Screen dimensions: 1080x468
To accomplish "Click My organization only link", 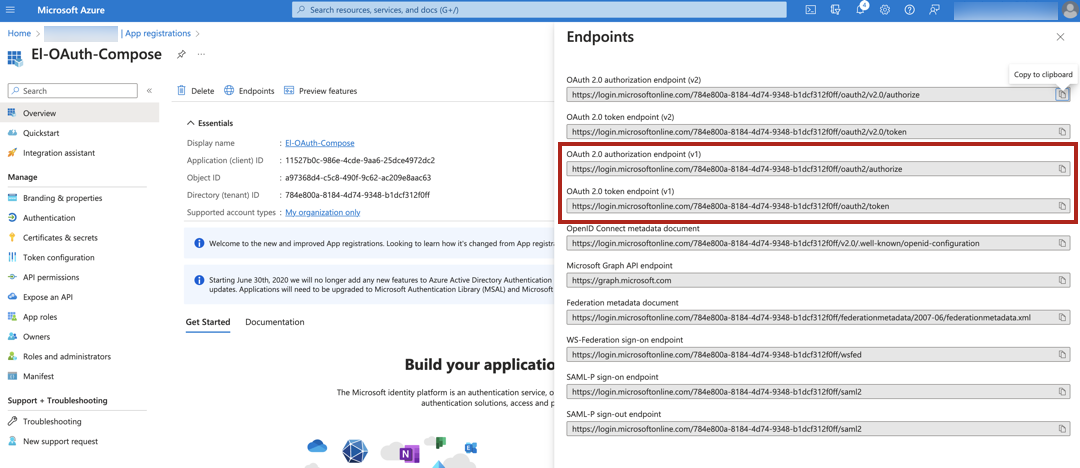I will [323, 212].
